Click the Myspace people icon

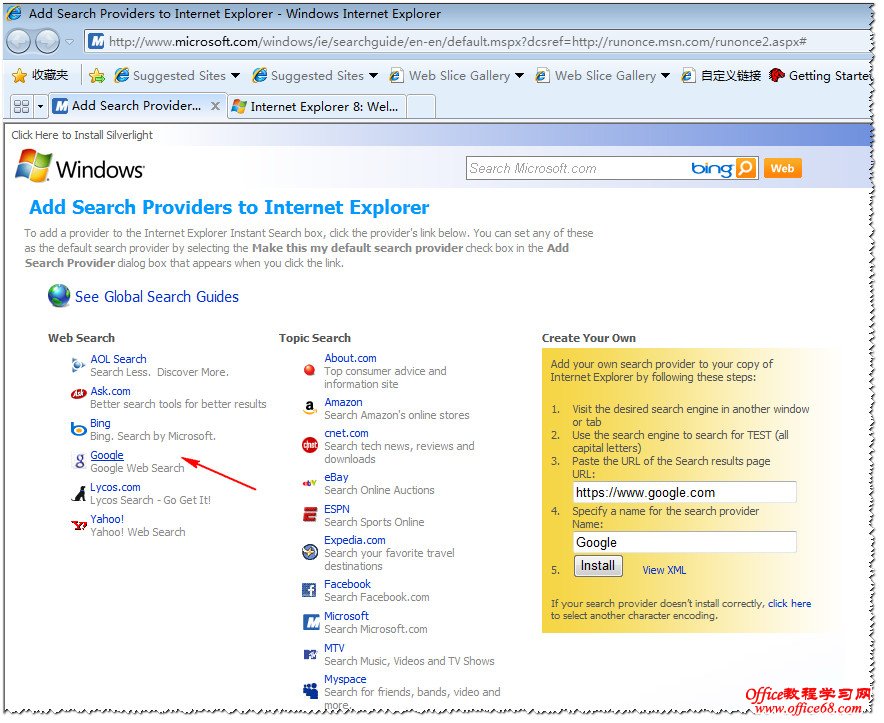[311, 690]
